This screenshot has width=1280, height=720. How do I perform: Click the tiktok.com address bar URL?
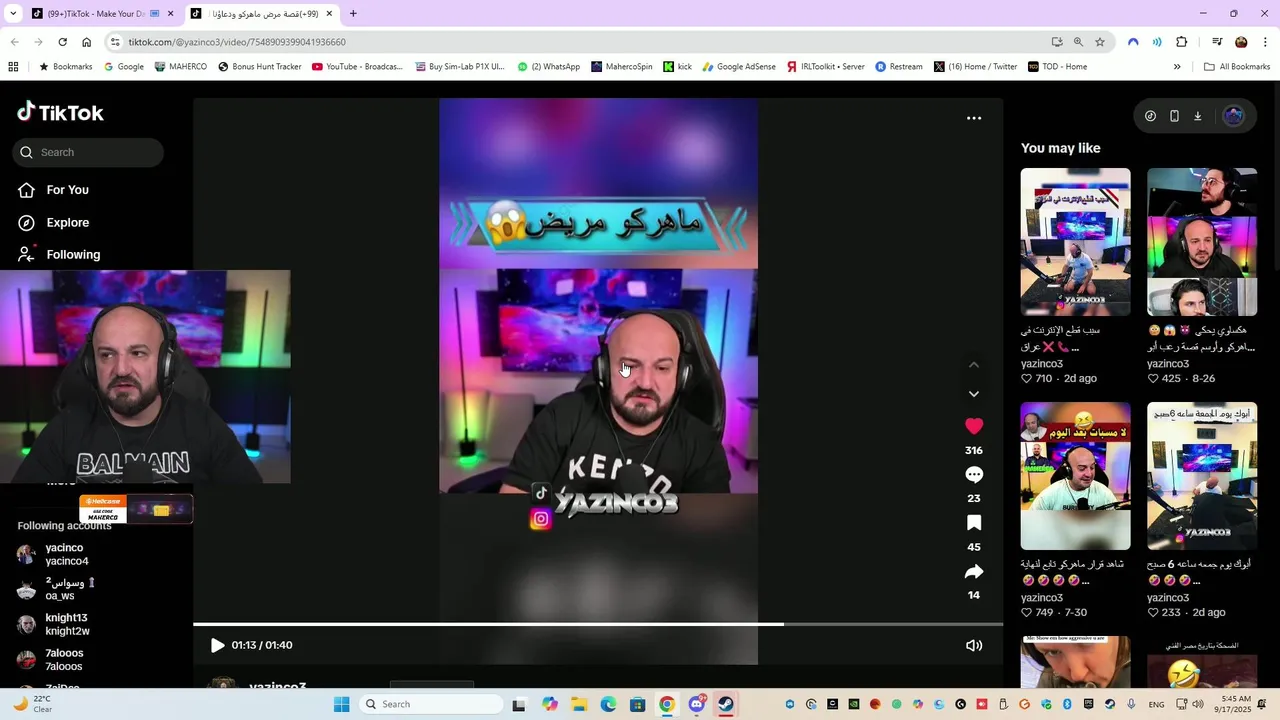(x=237, y=42)
